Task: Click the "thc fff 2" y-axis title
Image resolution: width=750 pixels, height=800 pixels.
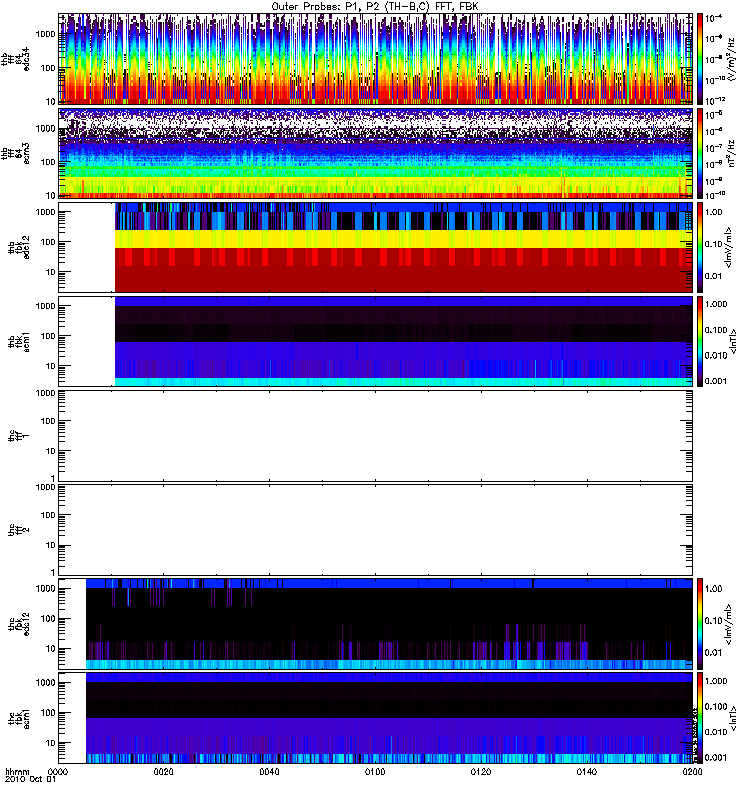Action: [19, 530]
